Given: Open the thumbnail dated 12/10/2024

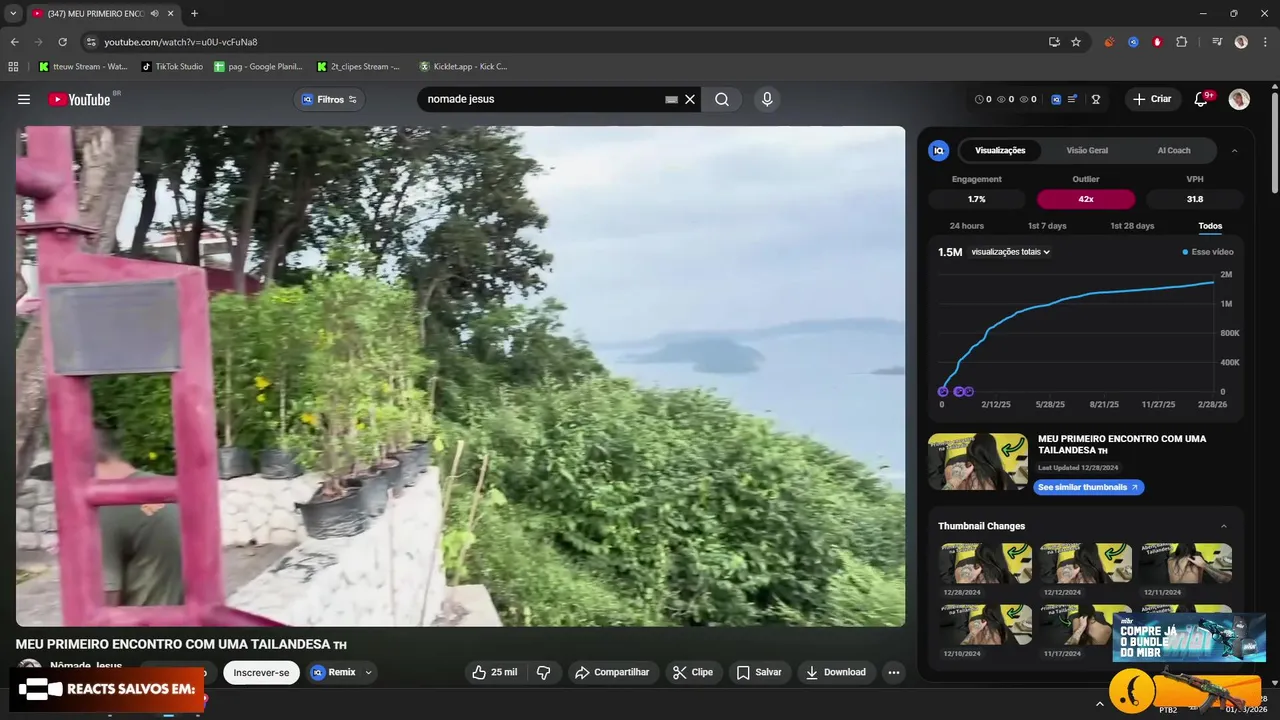Looking at the screenshot, I should (x=984, y=624).
